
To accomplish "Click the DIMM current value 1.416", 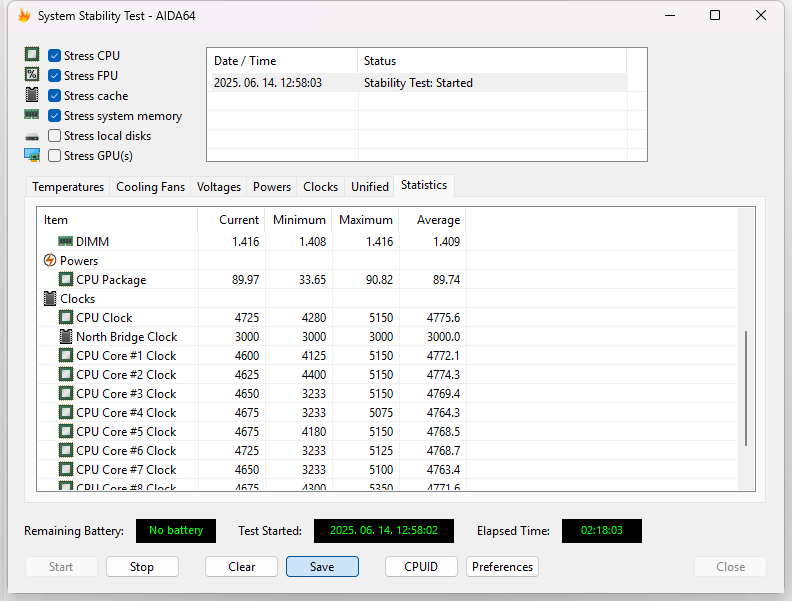I will coord(245,241).
